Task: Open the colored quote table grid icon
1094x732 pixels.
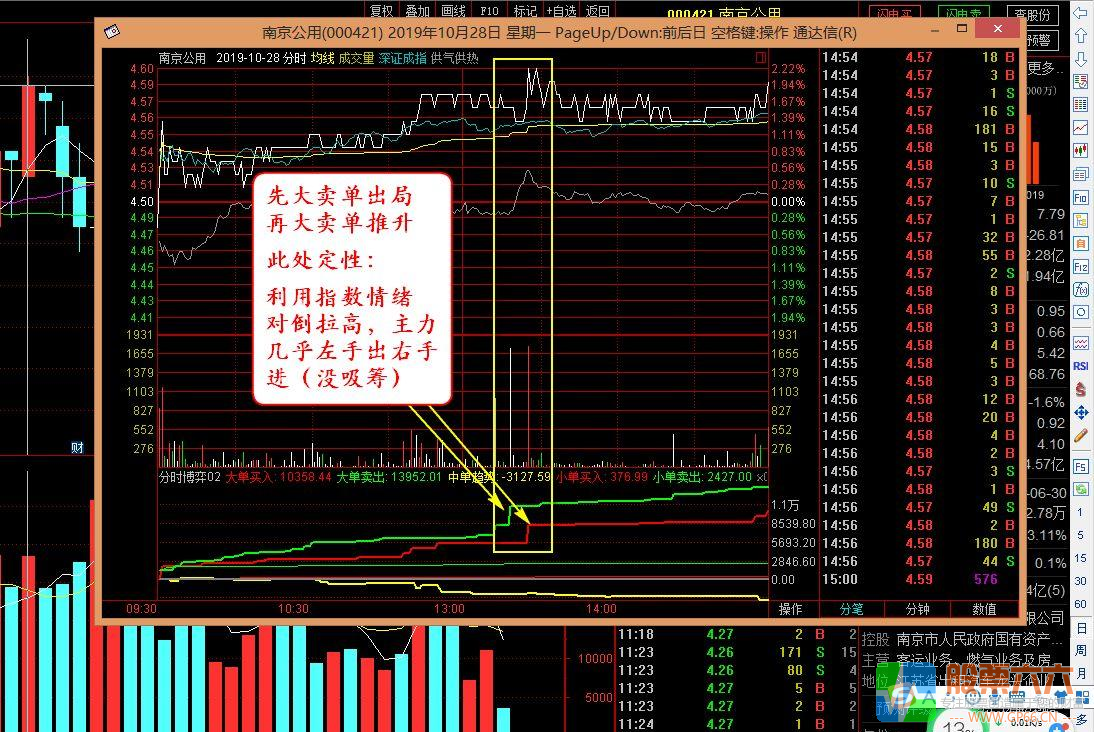Action: tap(1081, 105)
